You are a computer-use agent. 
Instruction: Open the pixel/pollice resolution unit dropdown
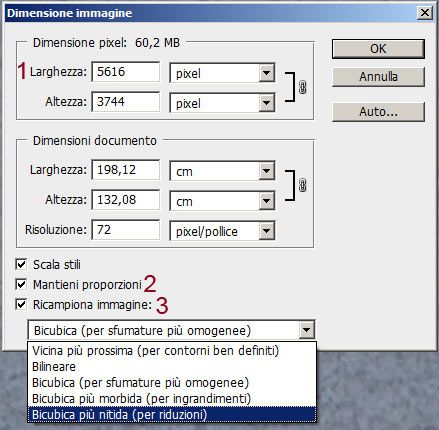point(267,231)
